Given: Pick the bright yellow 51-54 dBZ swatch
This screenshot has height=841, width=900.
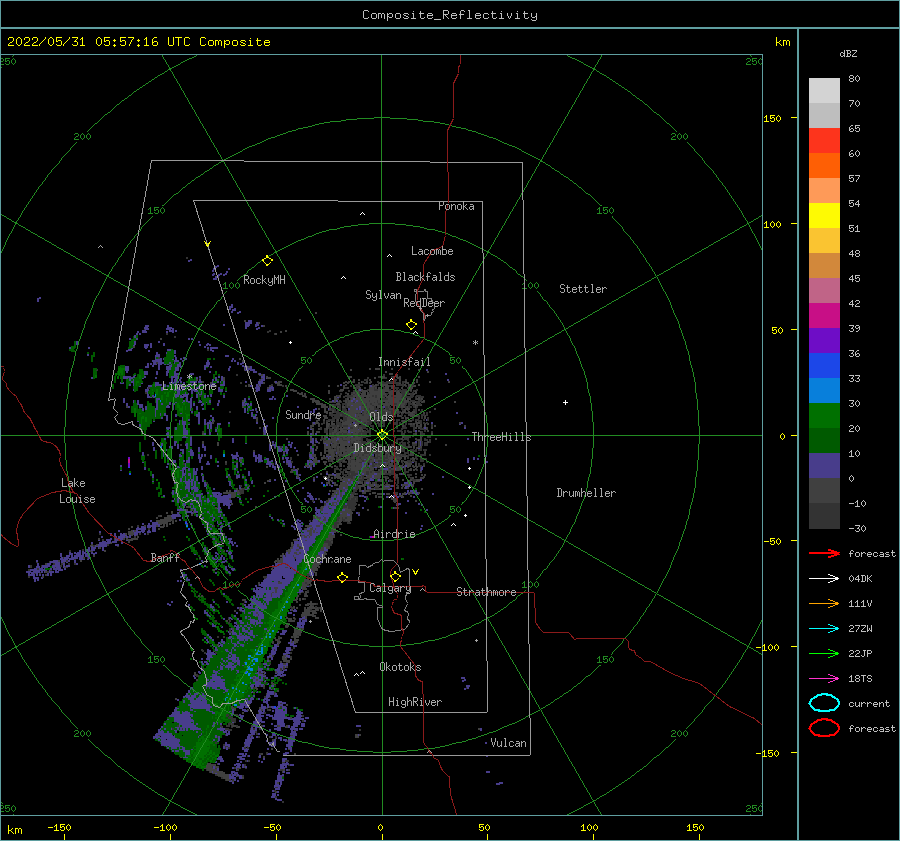Looking at the screenshot, I should pos(824,216).
